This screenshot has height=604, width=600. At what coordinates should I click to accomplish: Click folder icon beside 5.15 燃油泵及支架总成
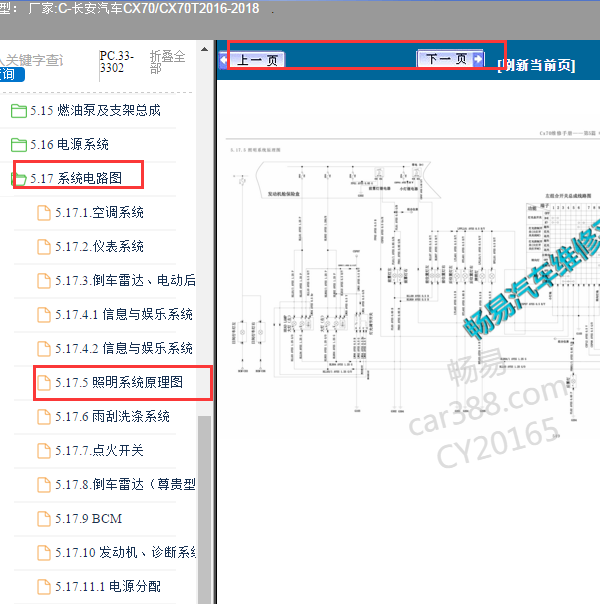pyautogui.click(x=19, y=111)
